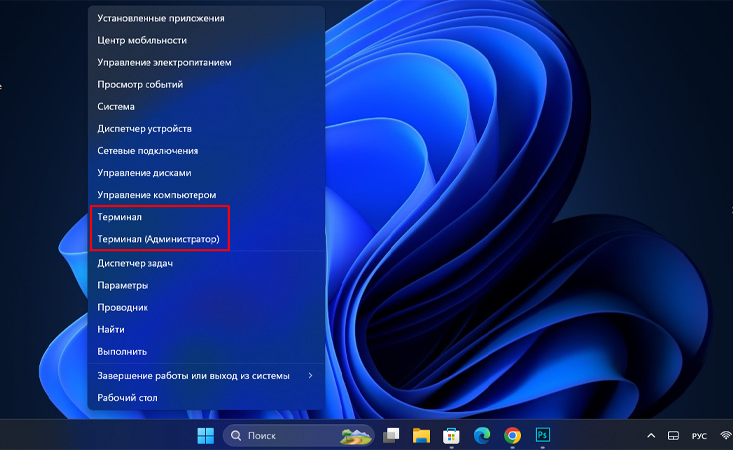Launch File Explorer from the taskbar
The height and width of the screenshot is (450, 733).
tap(421, 436)
